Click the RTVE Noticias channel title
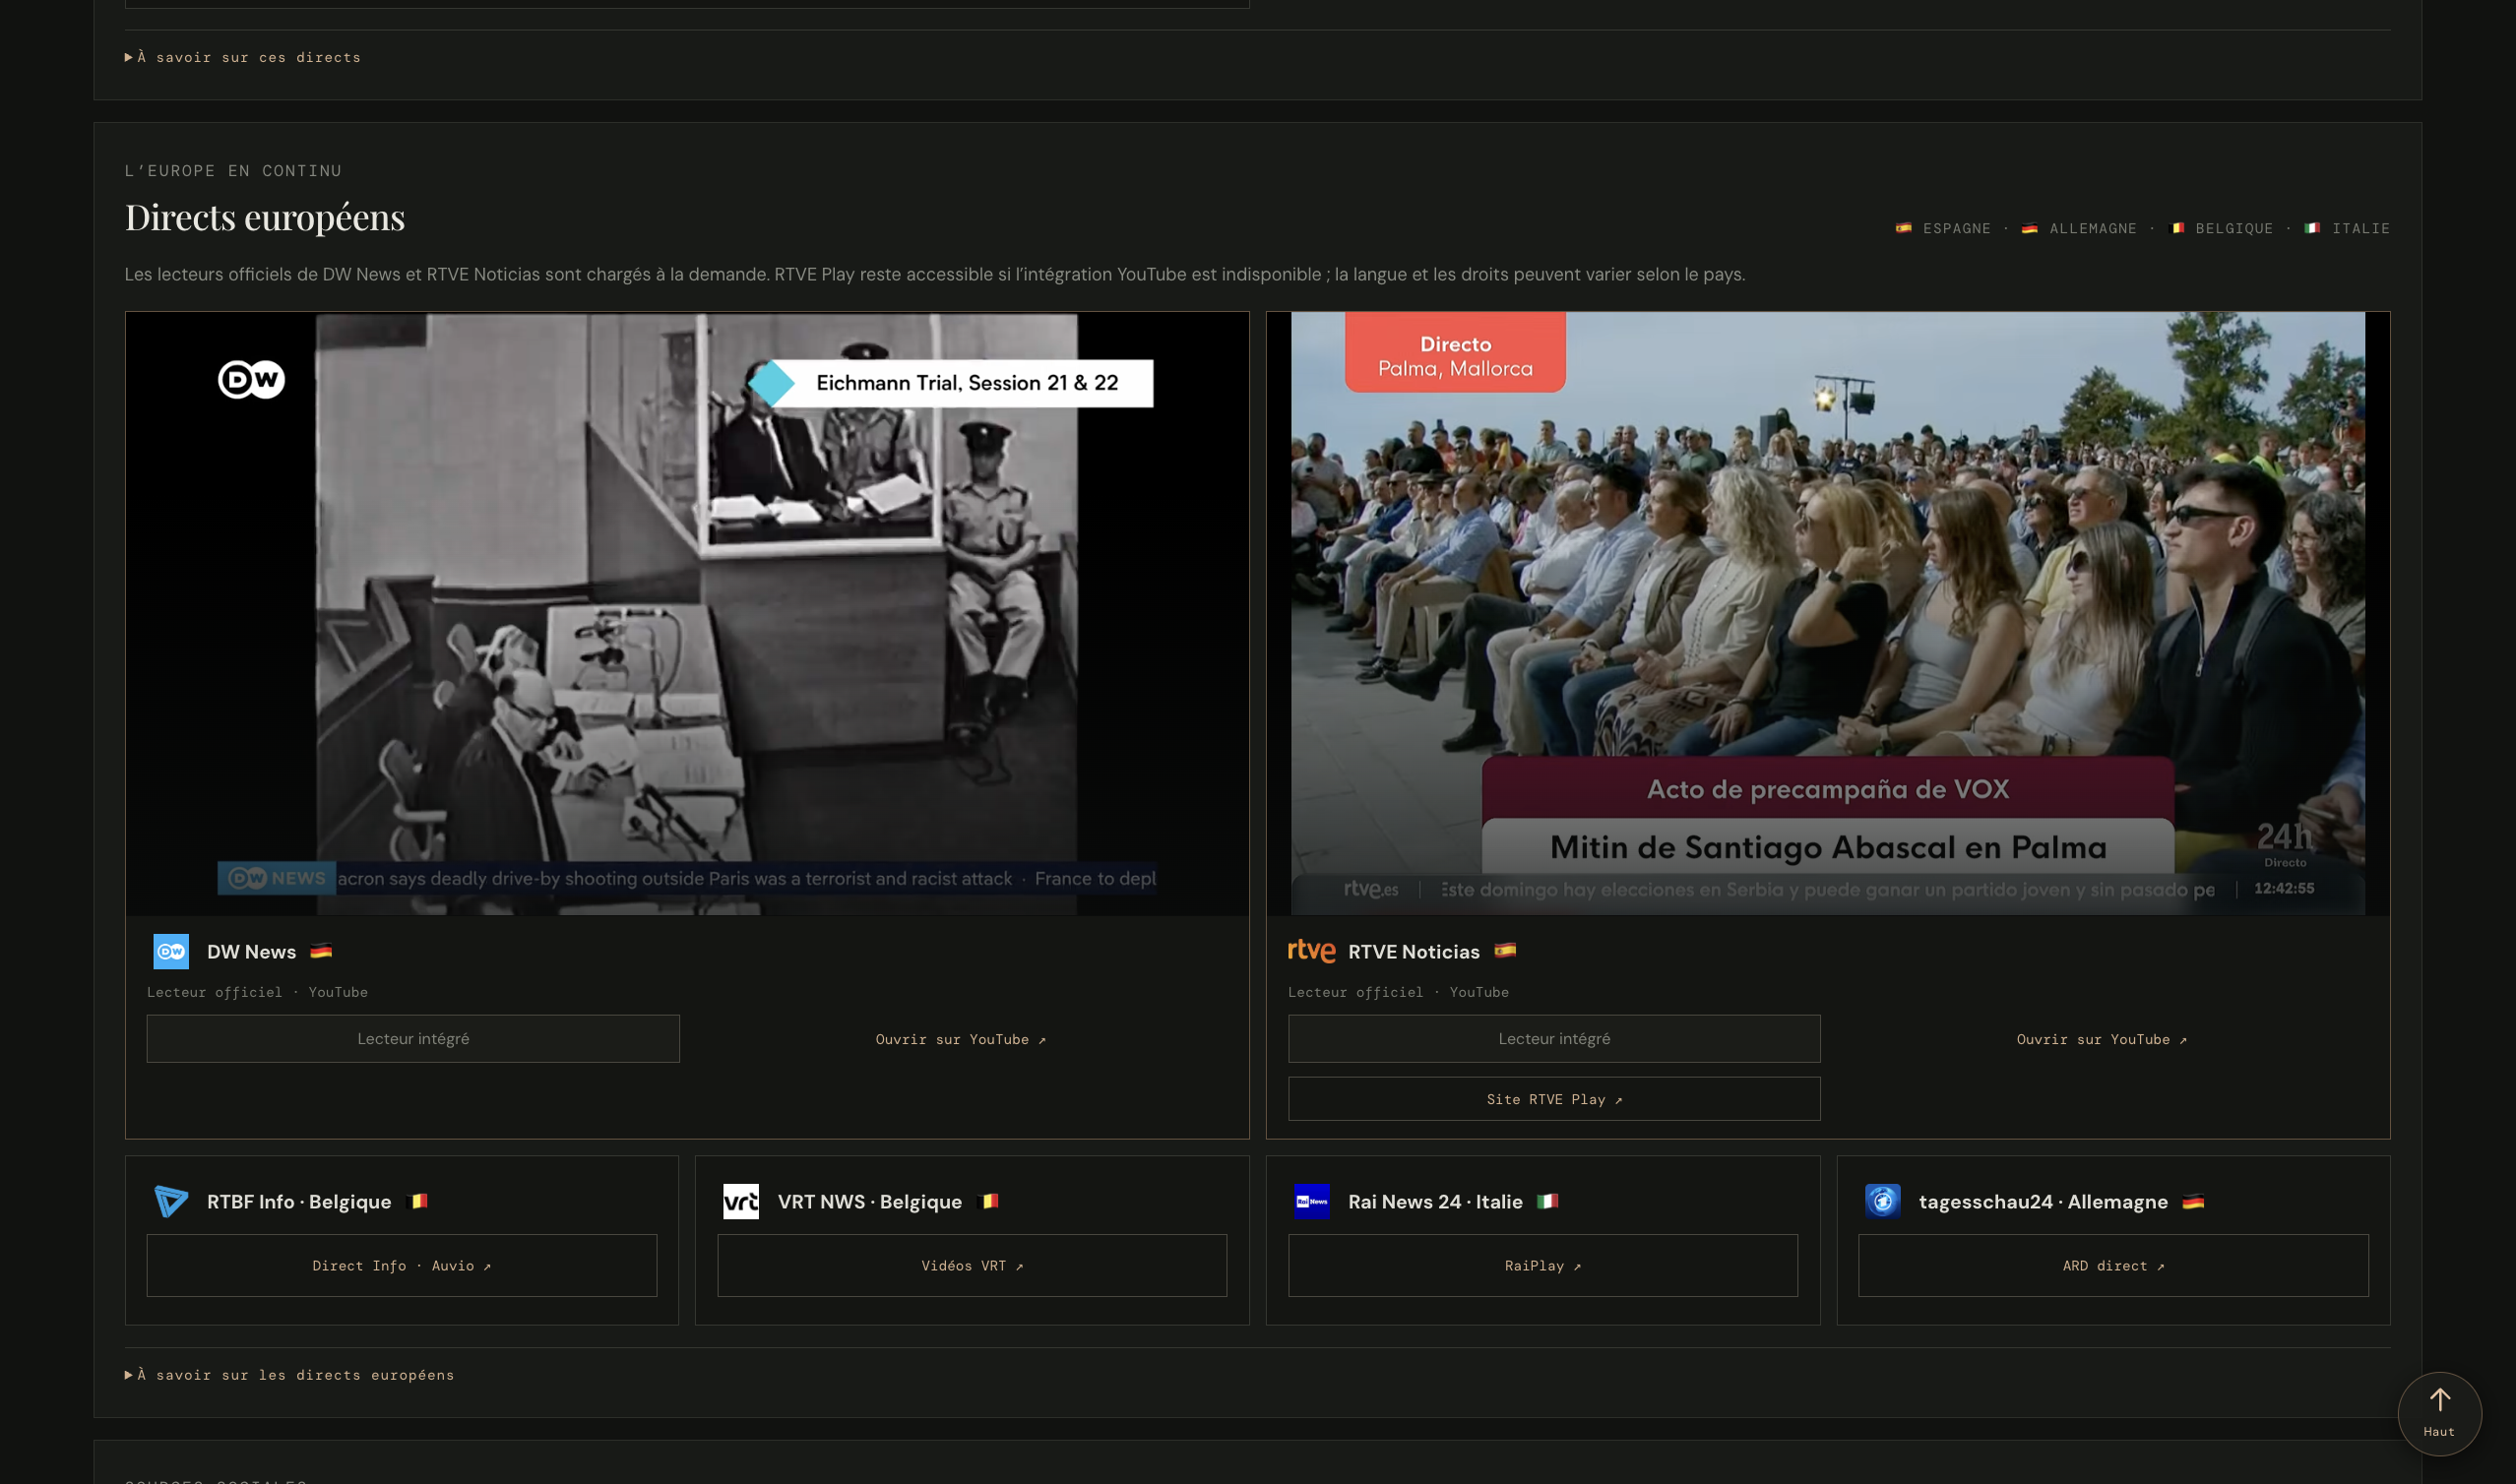This screenshot has height=1484, width=2516. coord(1414,952)
